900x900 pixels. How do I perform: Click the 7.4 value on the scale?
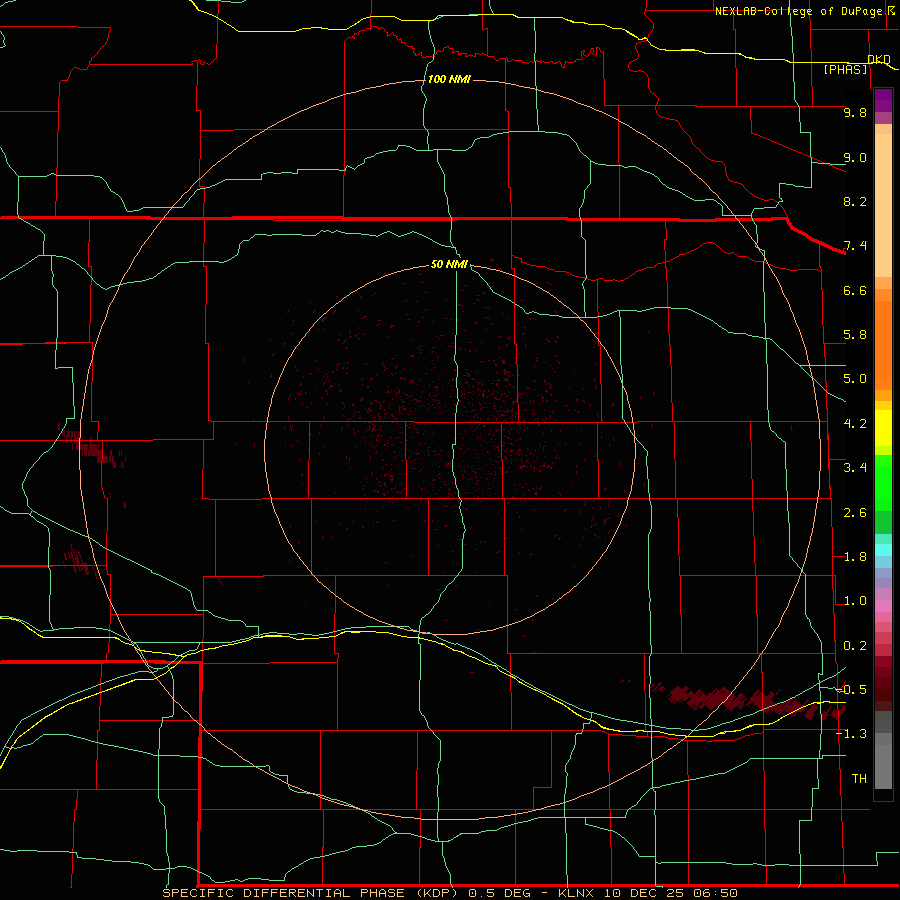855,246
